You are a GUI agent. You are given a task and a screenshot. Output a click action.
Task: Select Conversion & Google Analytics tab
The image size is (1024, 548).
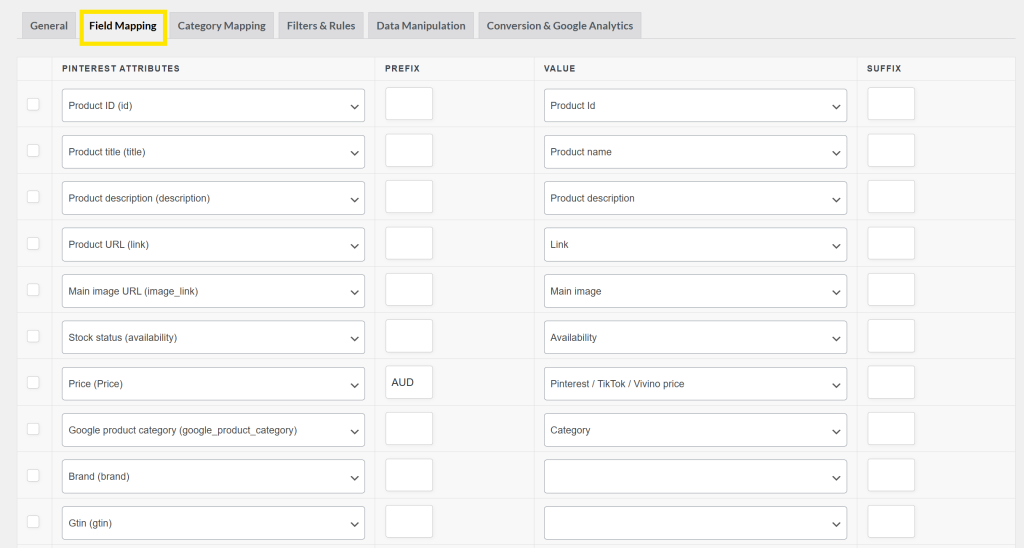pos(559,26)
